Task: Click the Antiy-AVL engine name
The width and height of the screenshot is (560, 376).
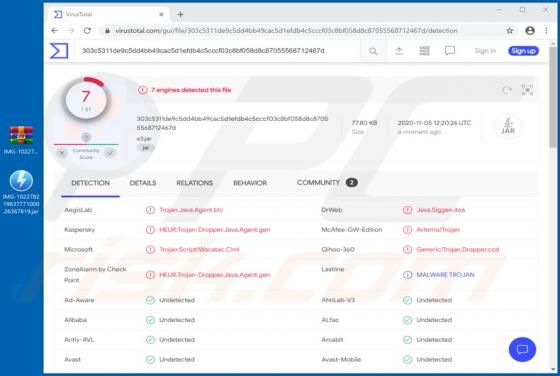Action: pos(79,340)
